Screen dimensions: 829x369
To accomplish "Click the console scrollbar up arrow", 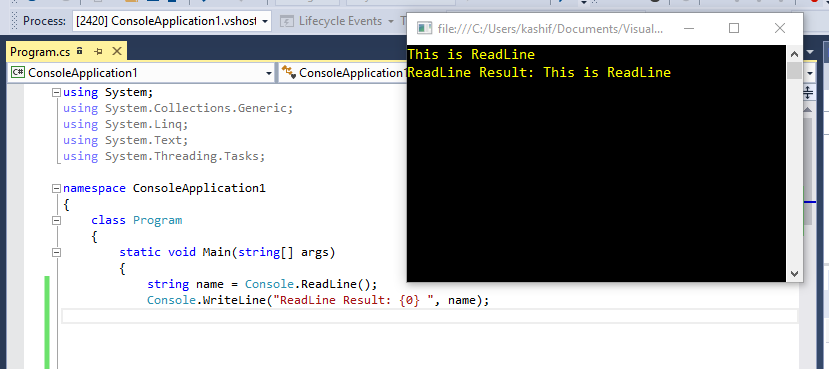I will tap(794, 53).
